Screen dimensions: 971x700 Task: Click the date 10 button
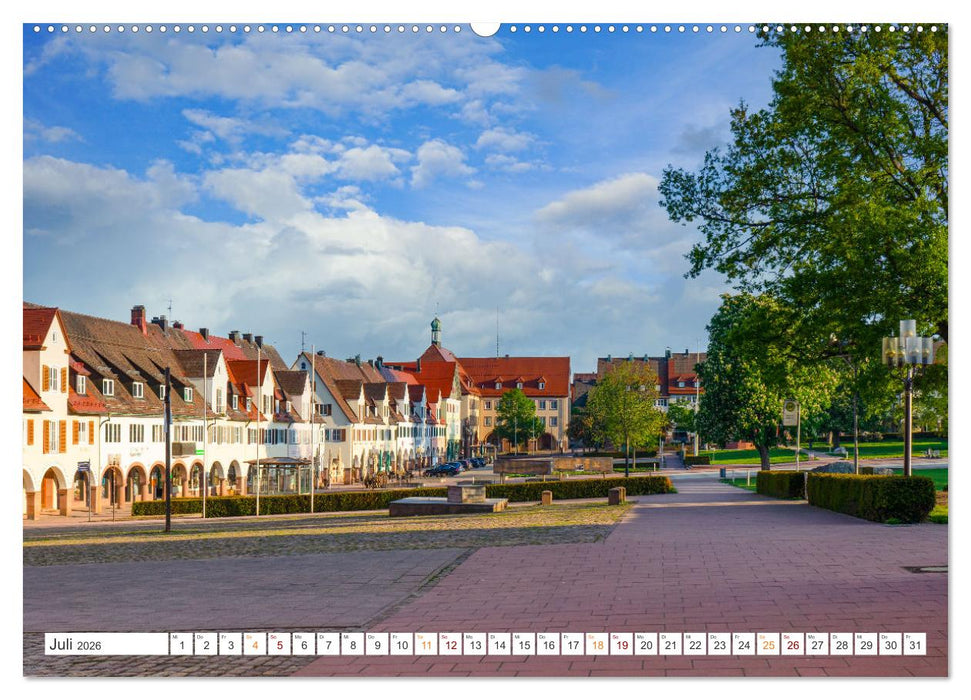404,646
